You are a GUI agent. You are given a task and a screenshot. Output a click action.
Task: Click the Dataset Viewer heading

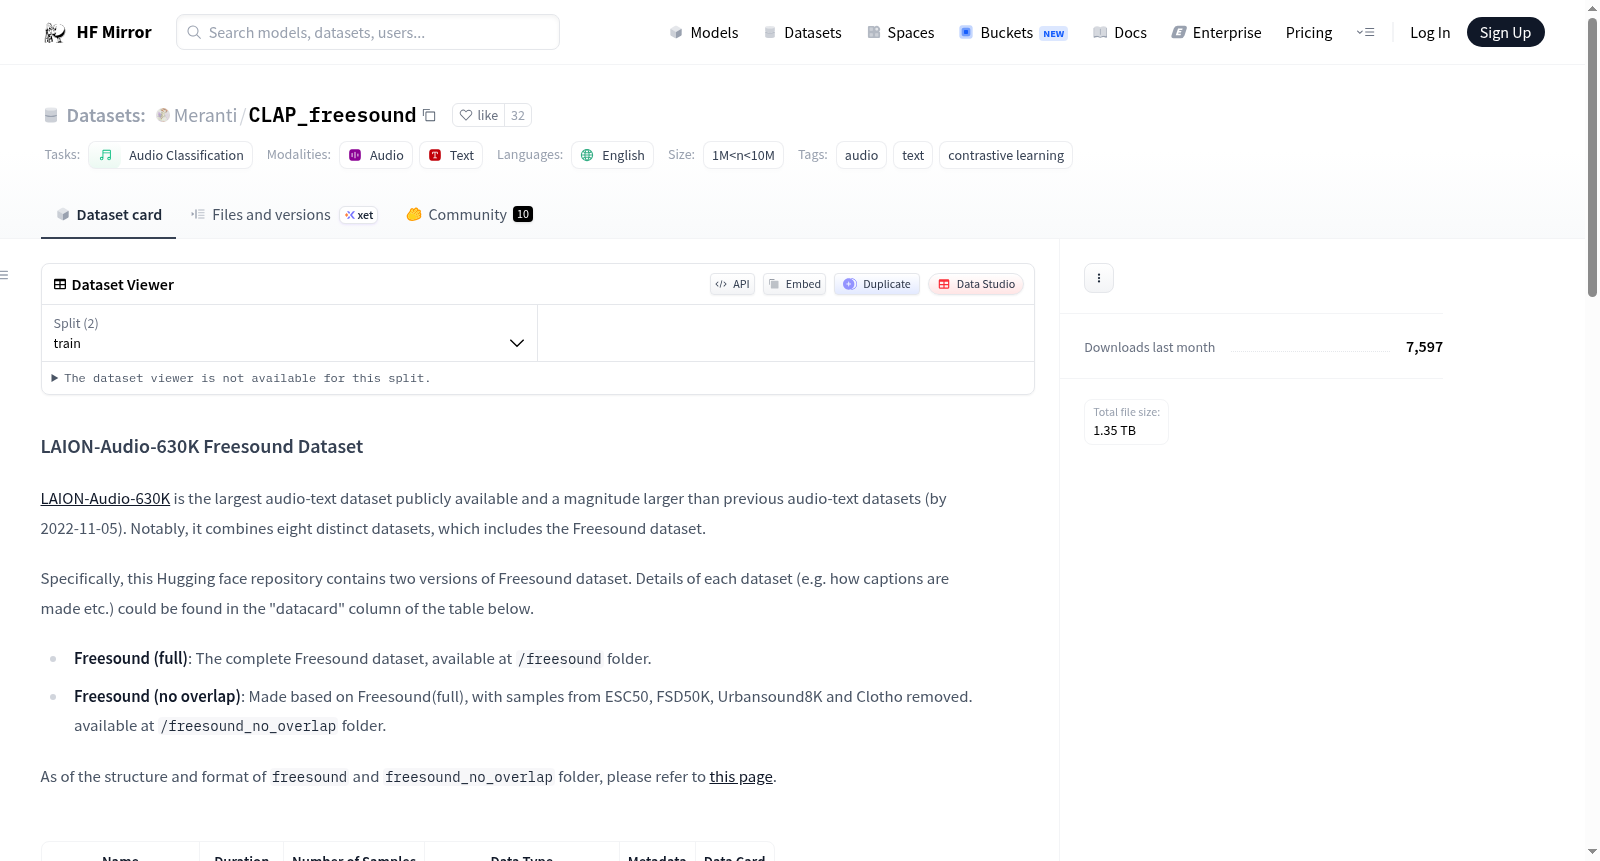tap(113, 285)
